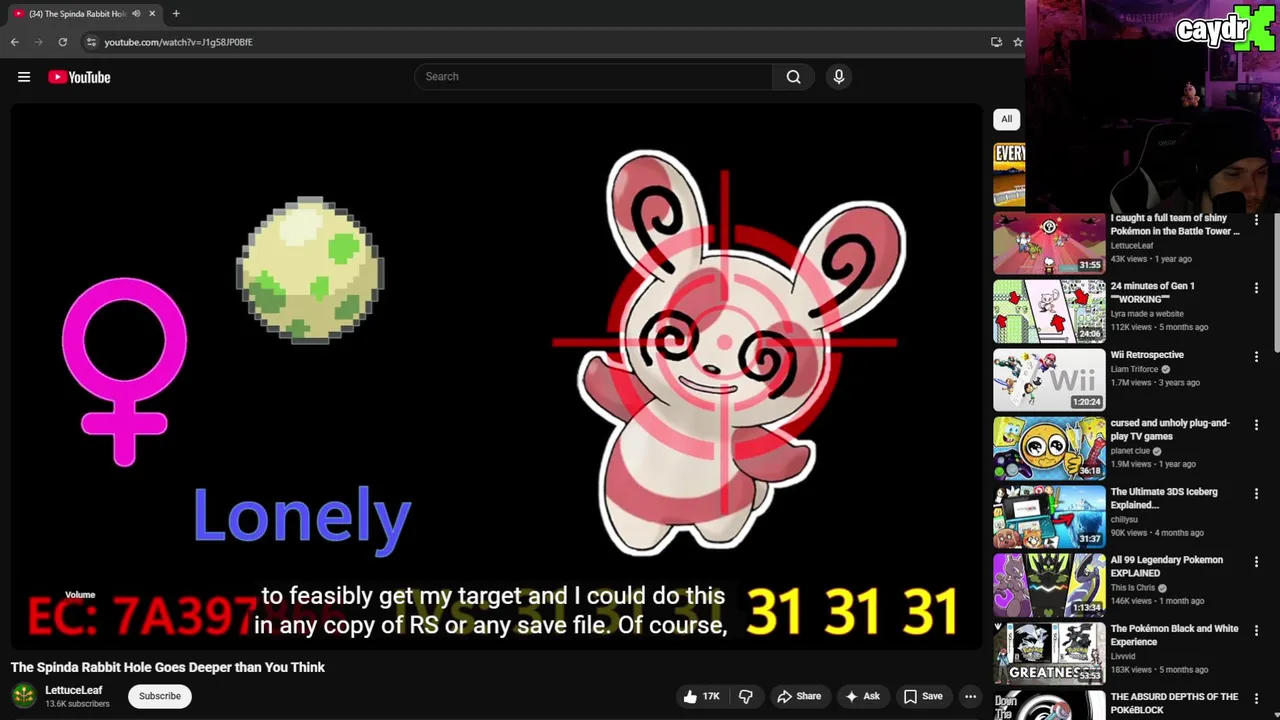This screenshot has height=720, width=1280.
Task: Click the Ask button
Action: point(862,696)
